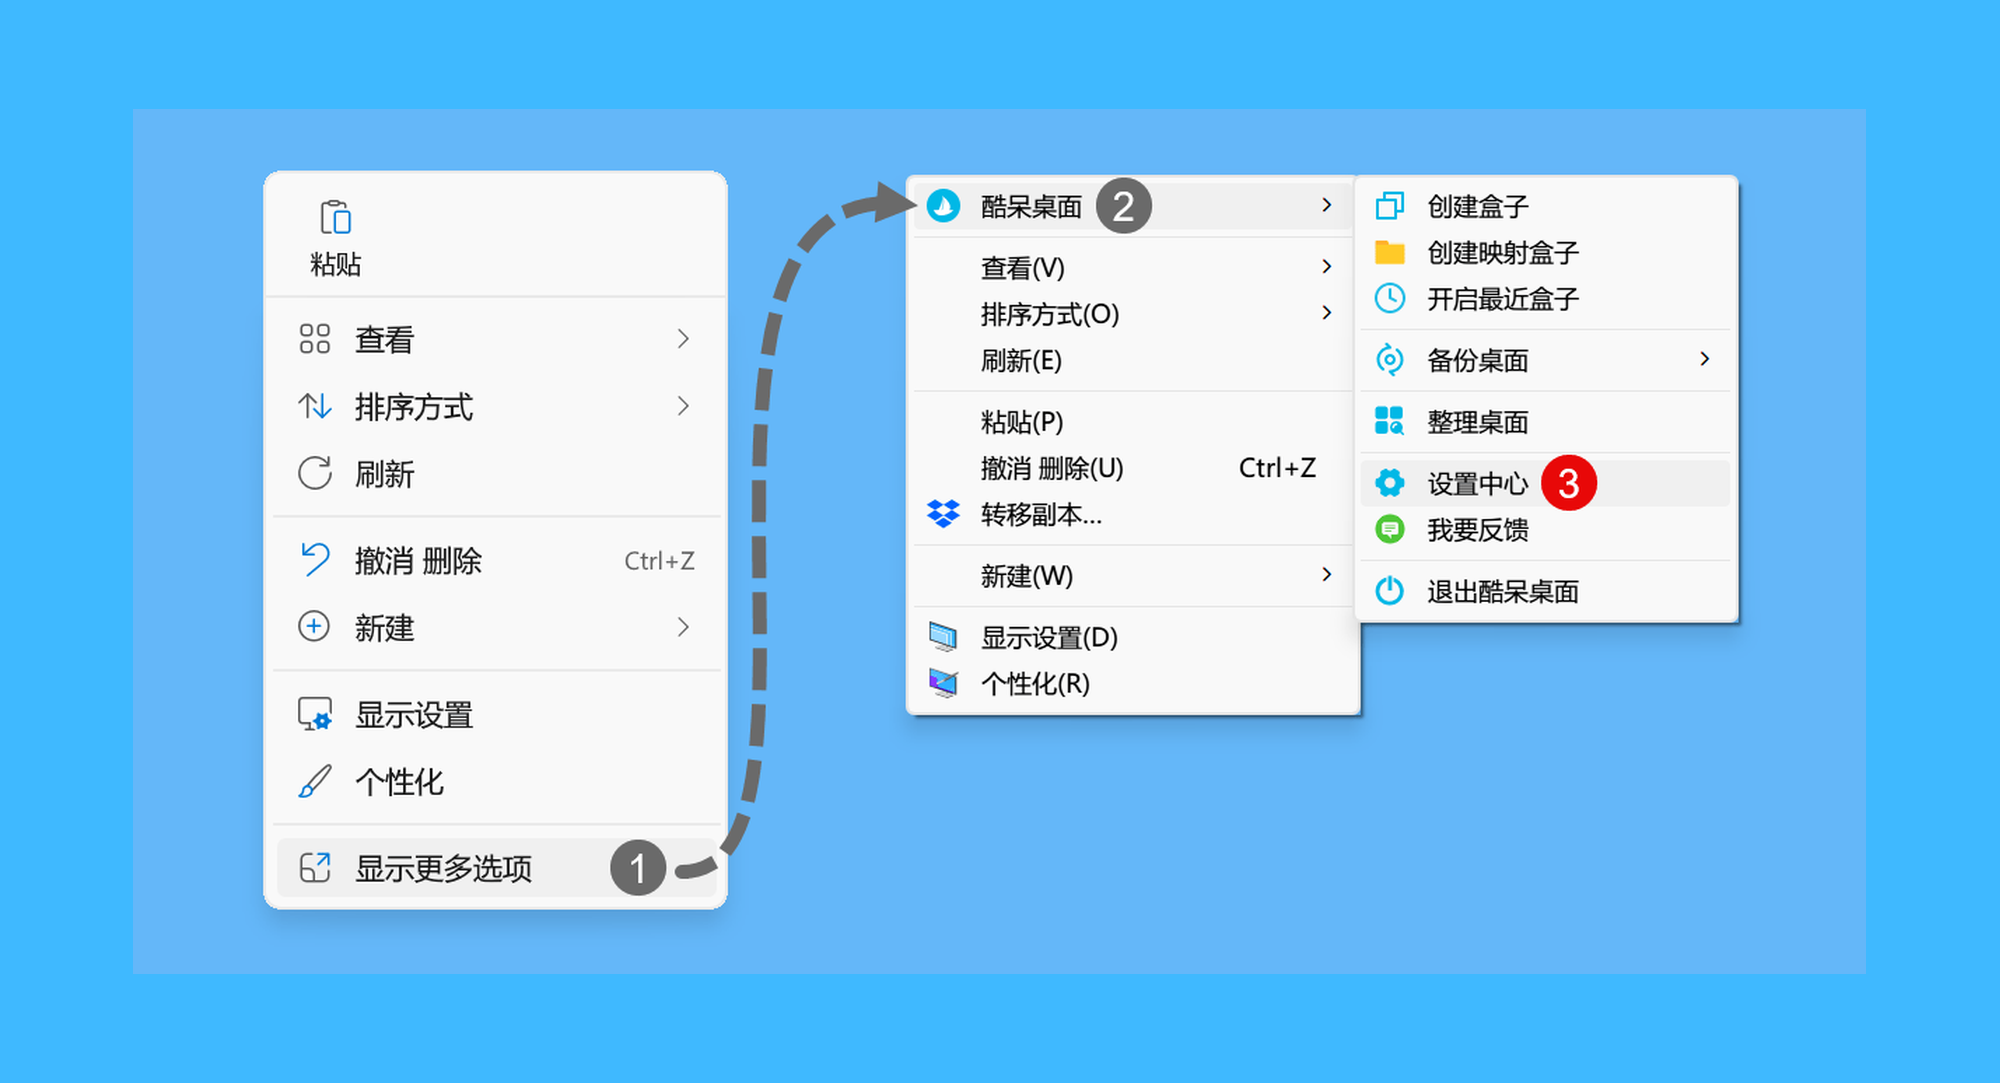Choose 撤消 删除 in left context menu

click(496, 560)
